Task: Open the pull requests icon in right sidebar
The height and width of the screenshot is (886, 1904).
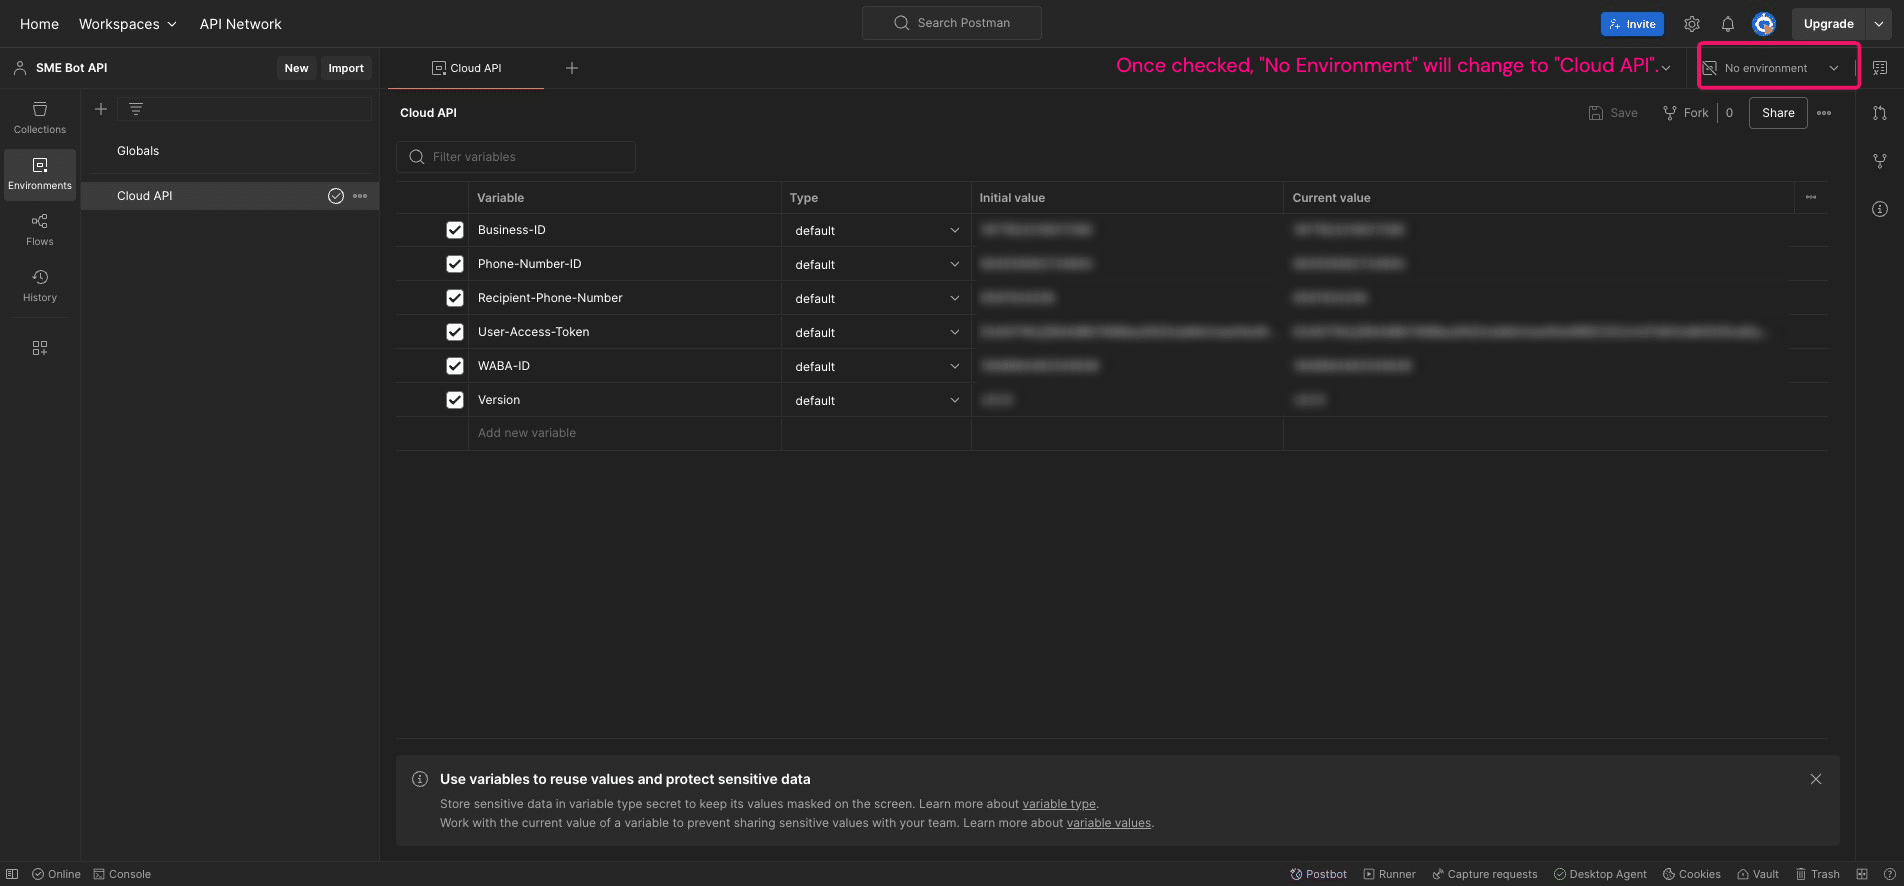Action: click(x=1880, y=113)
